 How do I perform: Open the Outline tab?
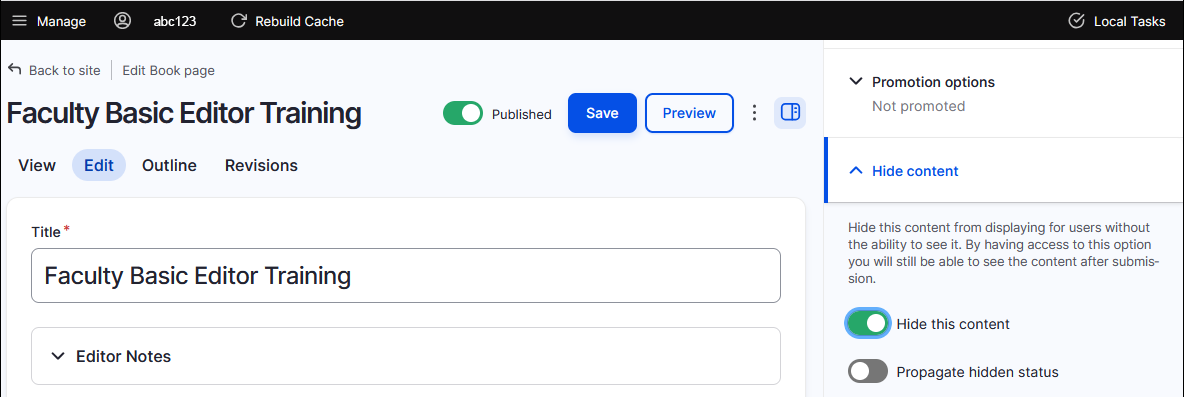click(169, 165)
